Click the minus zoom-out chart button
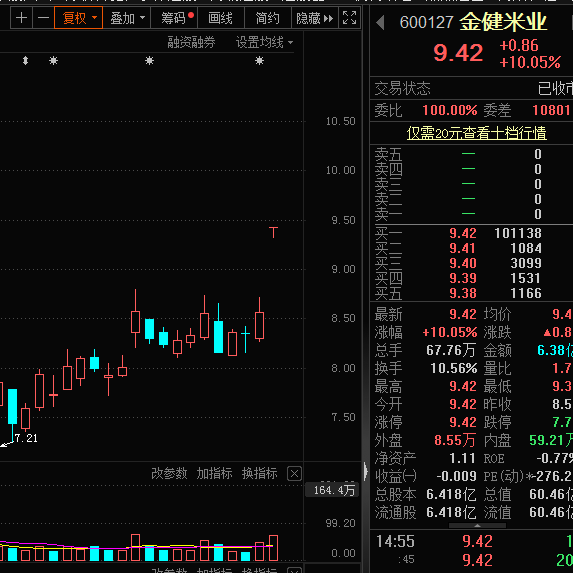The image size is (573, 573). click(x=43, y=18)
